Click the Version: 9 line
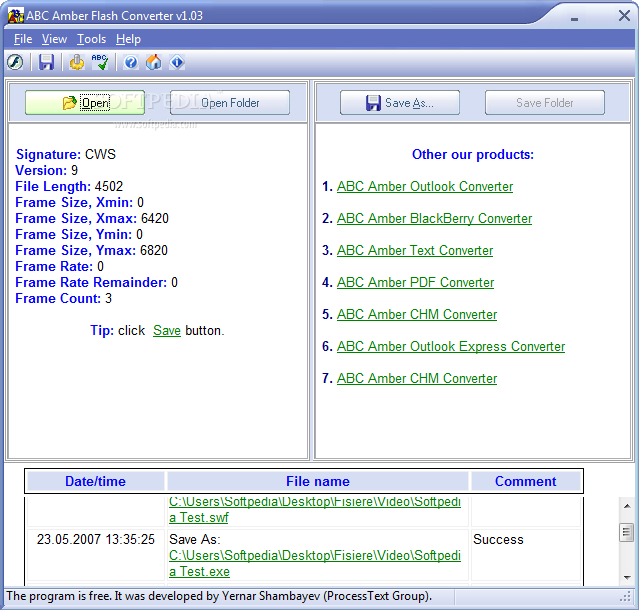 tap(46, 170)
